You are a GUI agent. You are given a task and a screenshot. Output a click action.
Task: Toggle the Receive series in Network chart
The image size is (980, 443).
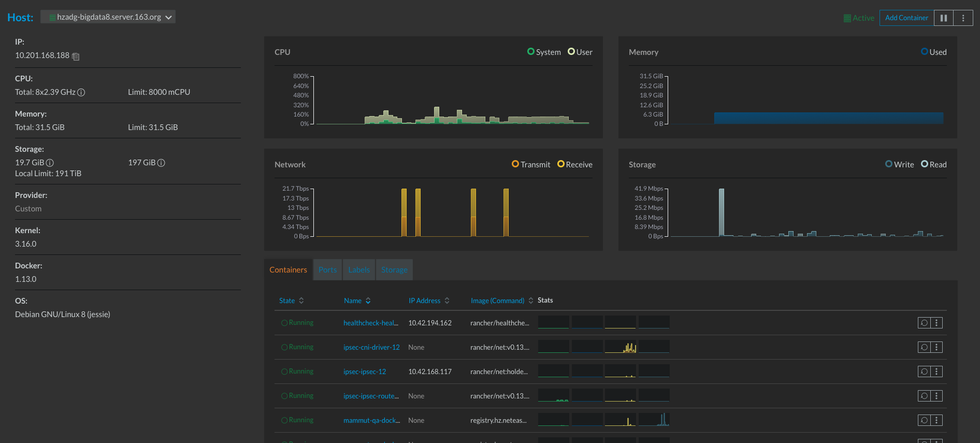574,164
